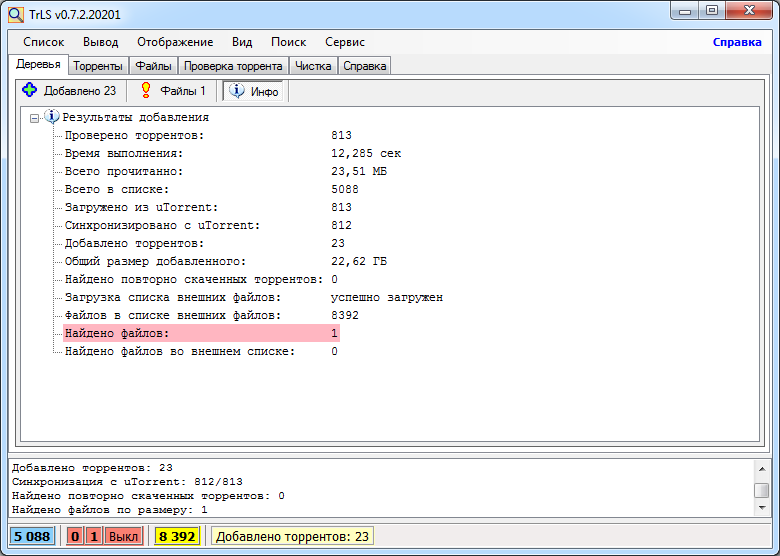Open the Список menu
The height and width of the screenshot is (556, 780).
coord(44,42)
